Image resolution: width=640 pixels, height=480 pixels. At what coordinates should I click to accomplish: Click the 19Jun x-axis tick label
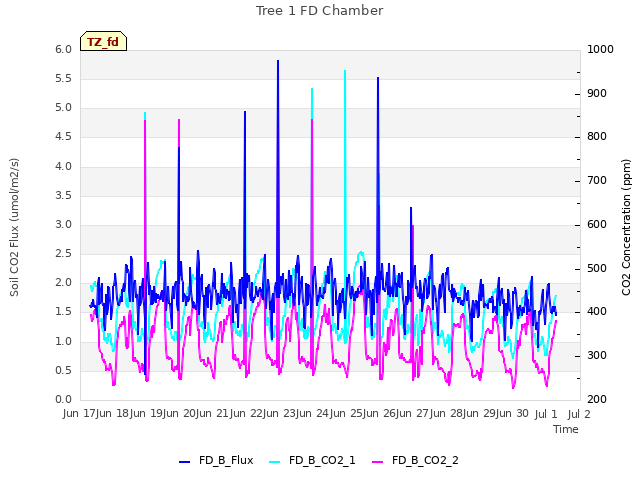[164, 413]
